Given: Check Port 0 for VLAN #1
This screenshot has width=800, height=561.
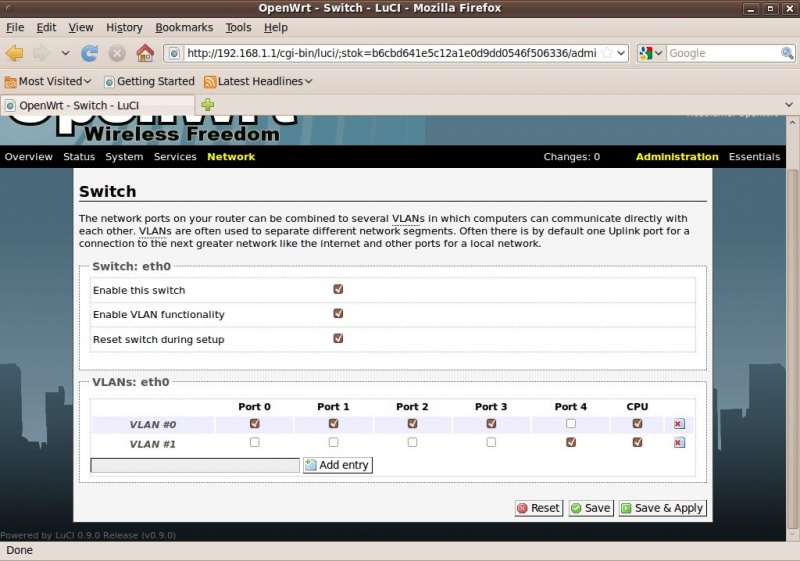Looking at the screenshot, I should point(254,442).
